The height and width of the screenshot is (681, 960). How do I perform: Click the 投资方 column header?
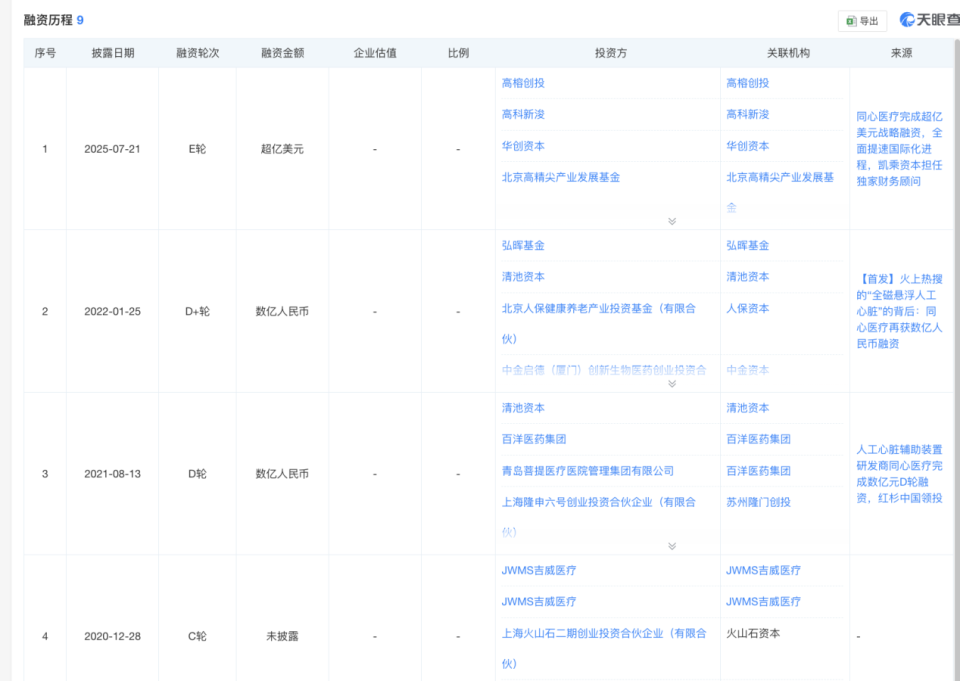pos(610,53)
